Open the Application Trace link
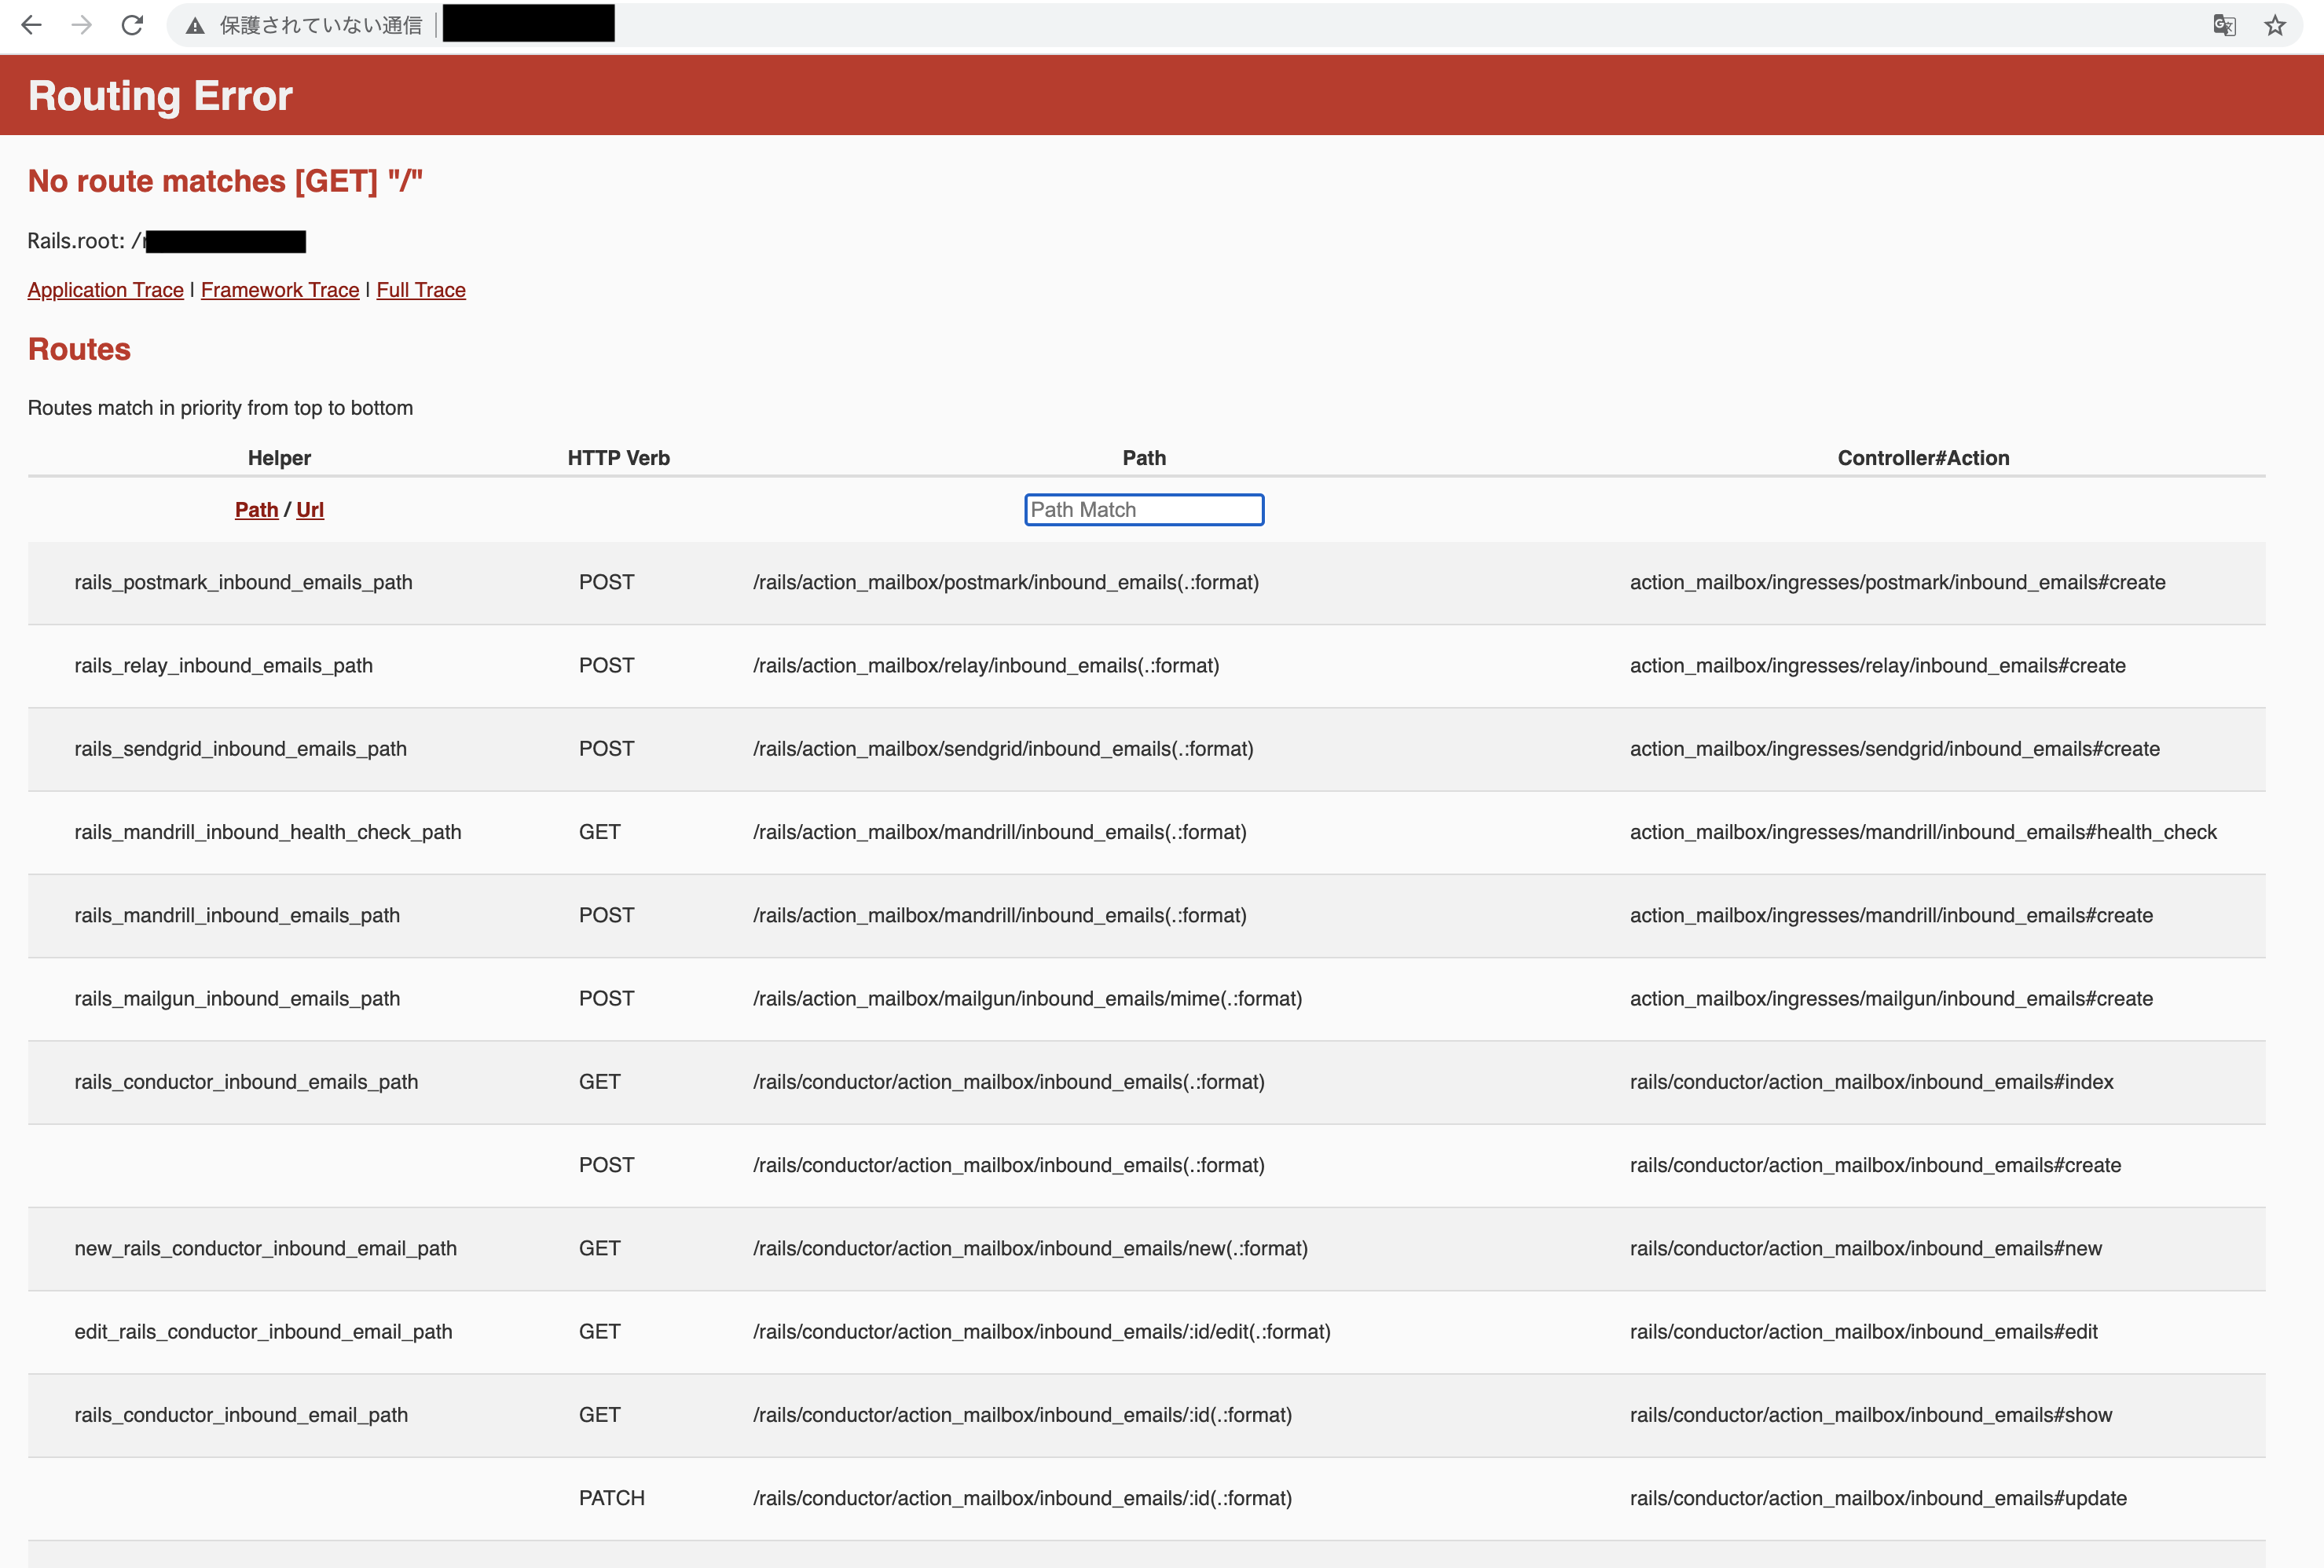2324x1568 pixels. 105,290
